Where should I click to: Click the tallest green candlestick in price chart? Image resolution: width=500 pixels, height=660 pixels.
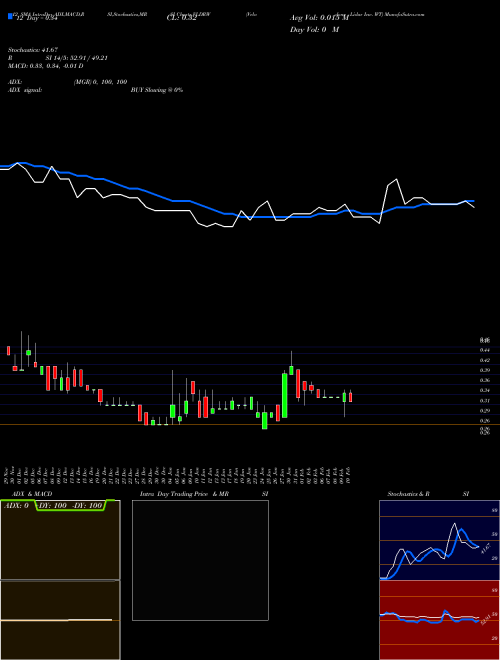coord(285,395)
